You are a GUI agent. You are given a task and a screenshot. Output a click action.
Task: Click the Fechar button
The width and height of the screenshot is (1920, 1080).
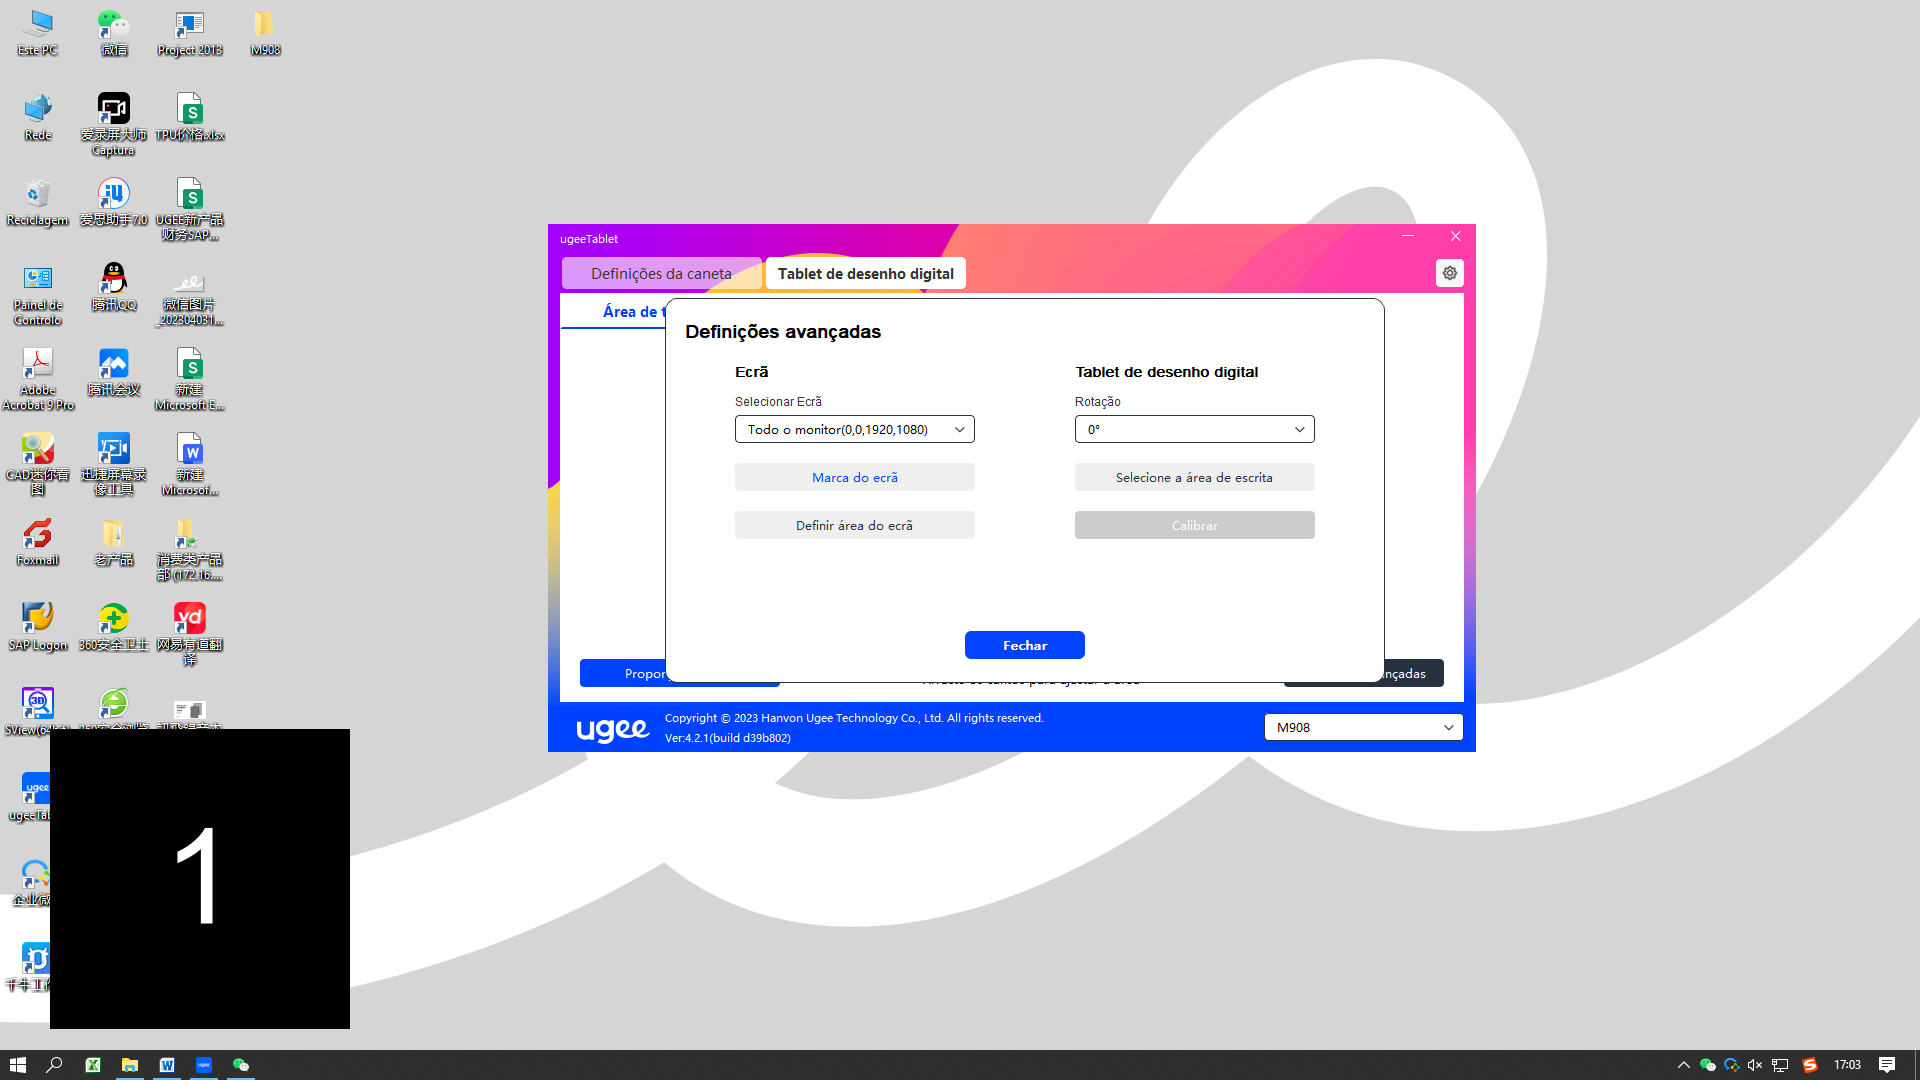click(x=1024, y=645)
